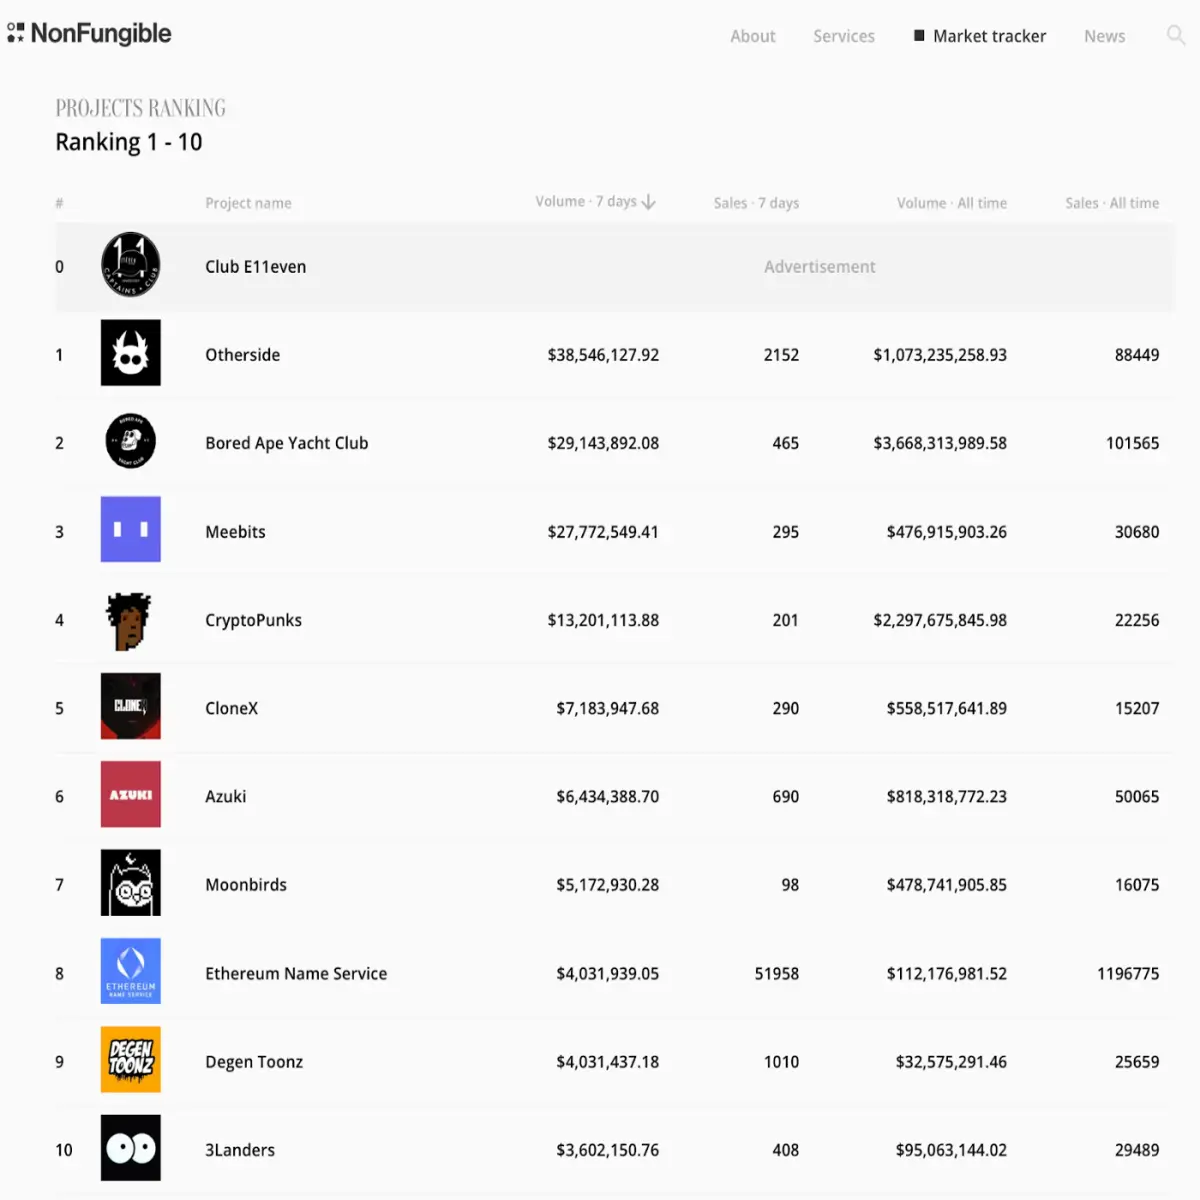Open the Degen Toonz project link
Image resolution: width=1200 pixels, height=1200 pixels.
pos(254,1062)
